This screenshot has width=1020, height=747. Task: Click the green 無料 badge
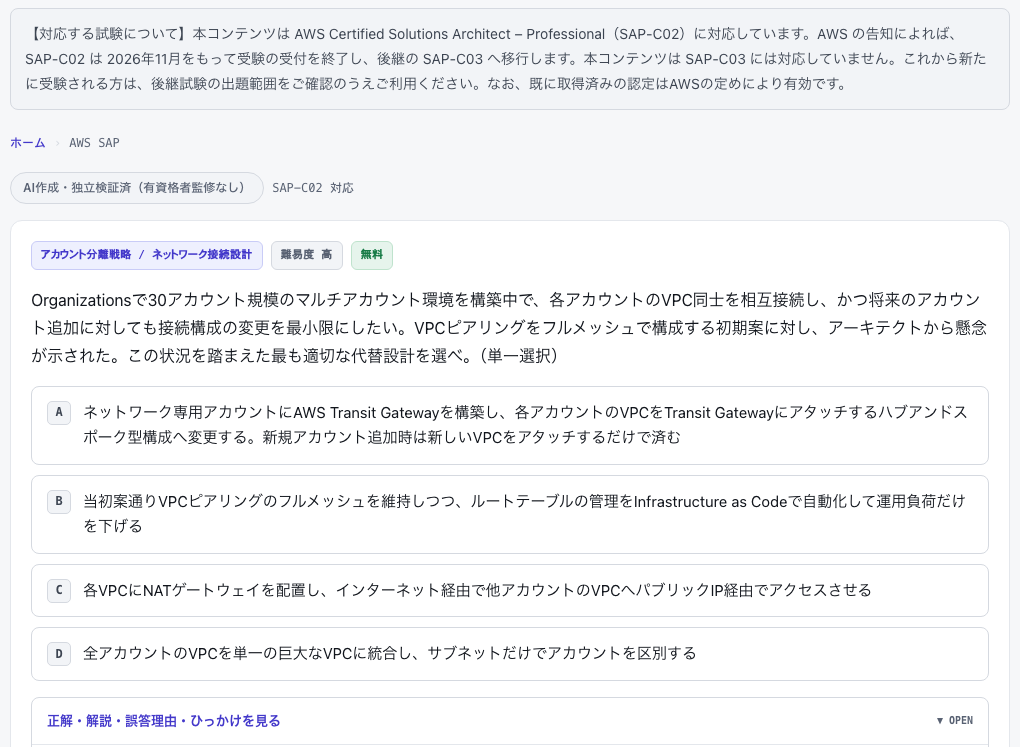[371, 254]
